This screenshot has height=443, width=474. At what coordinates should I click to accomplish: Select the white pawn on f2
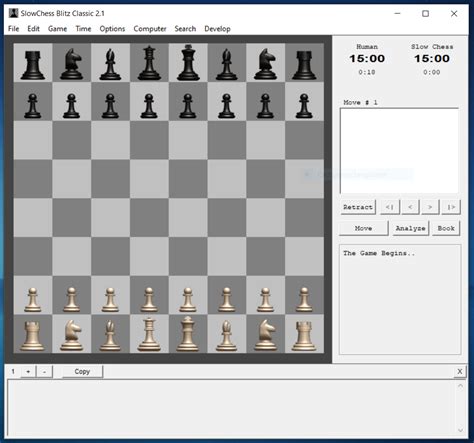[x=227, y=300]
